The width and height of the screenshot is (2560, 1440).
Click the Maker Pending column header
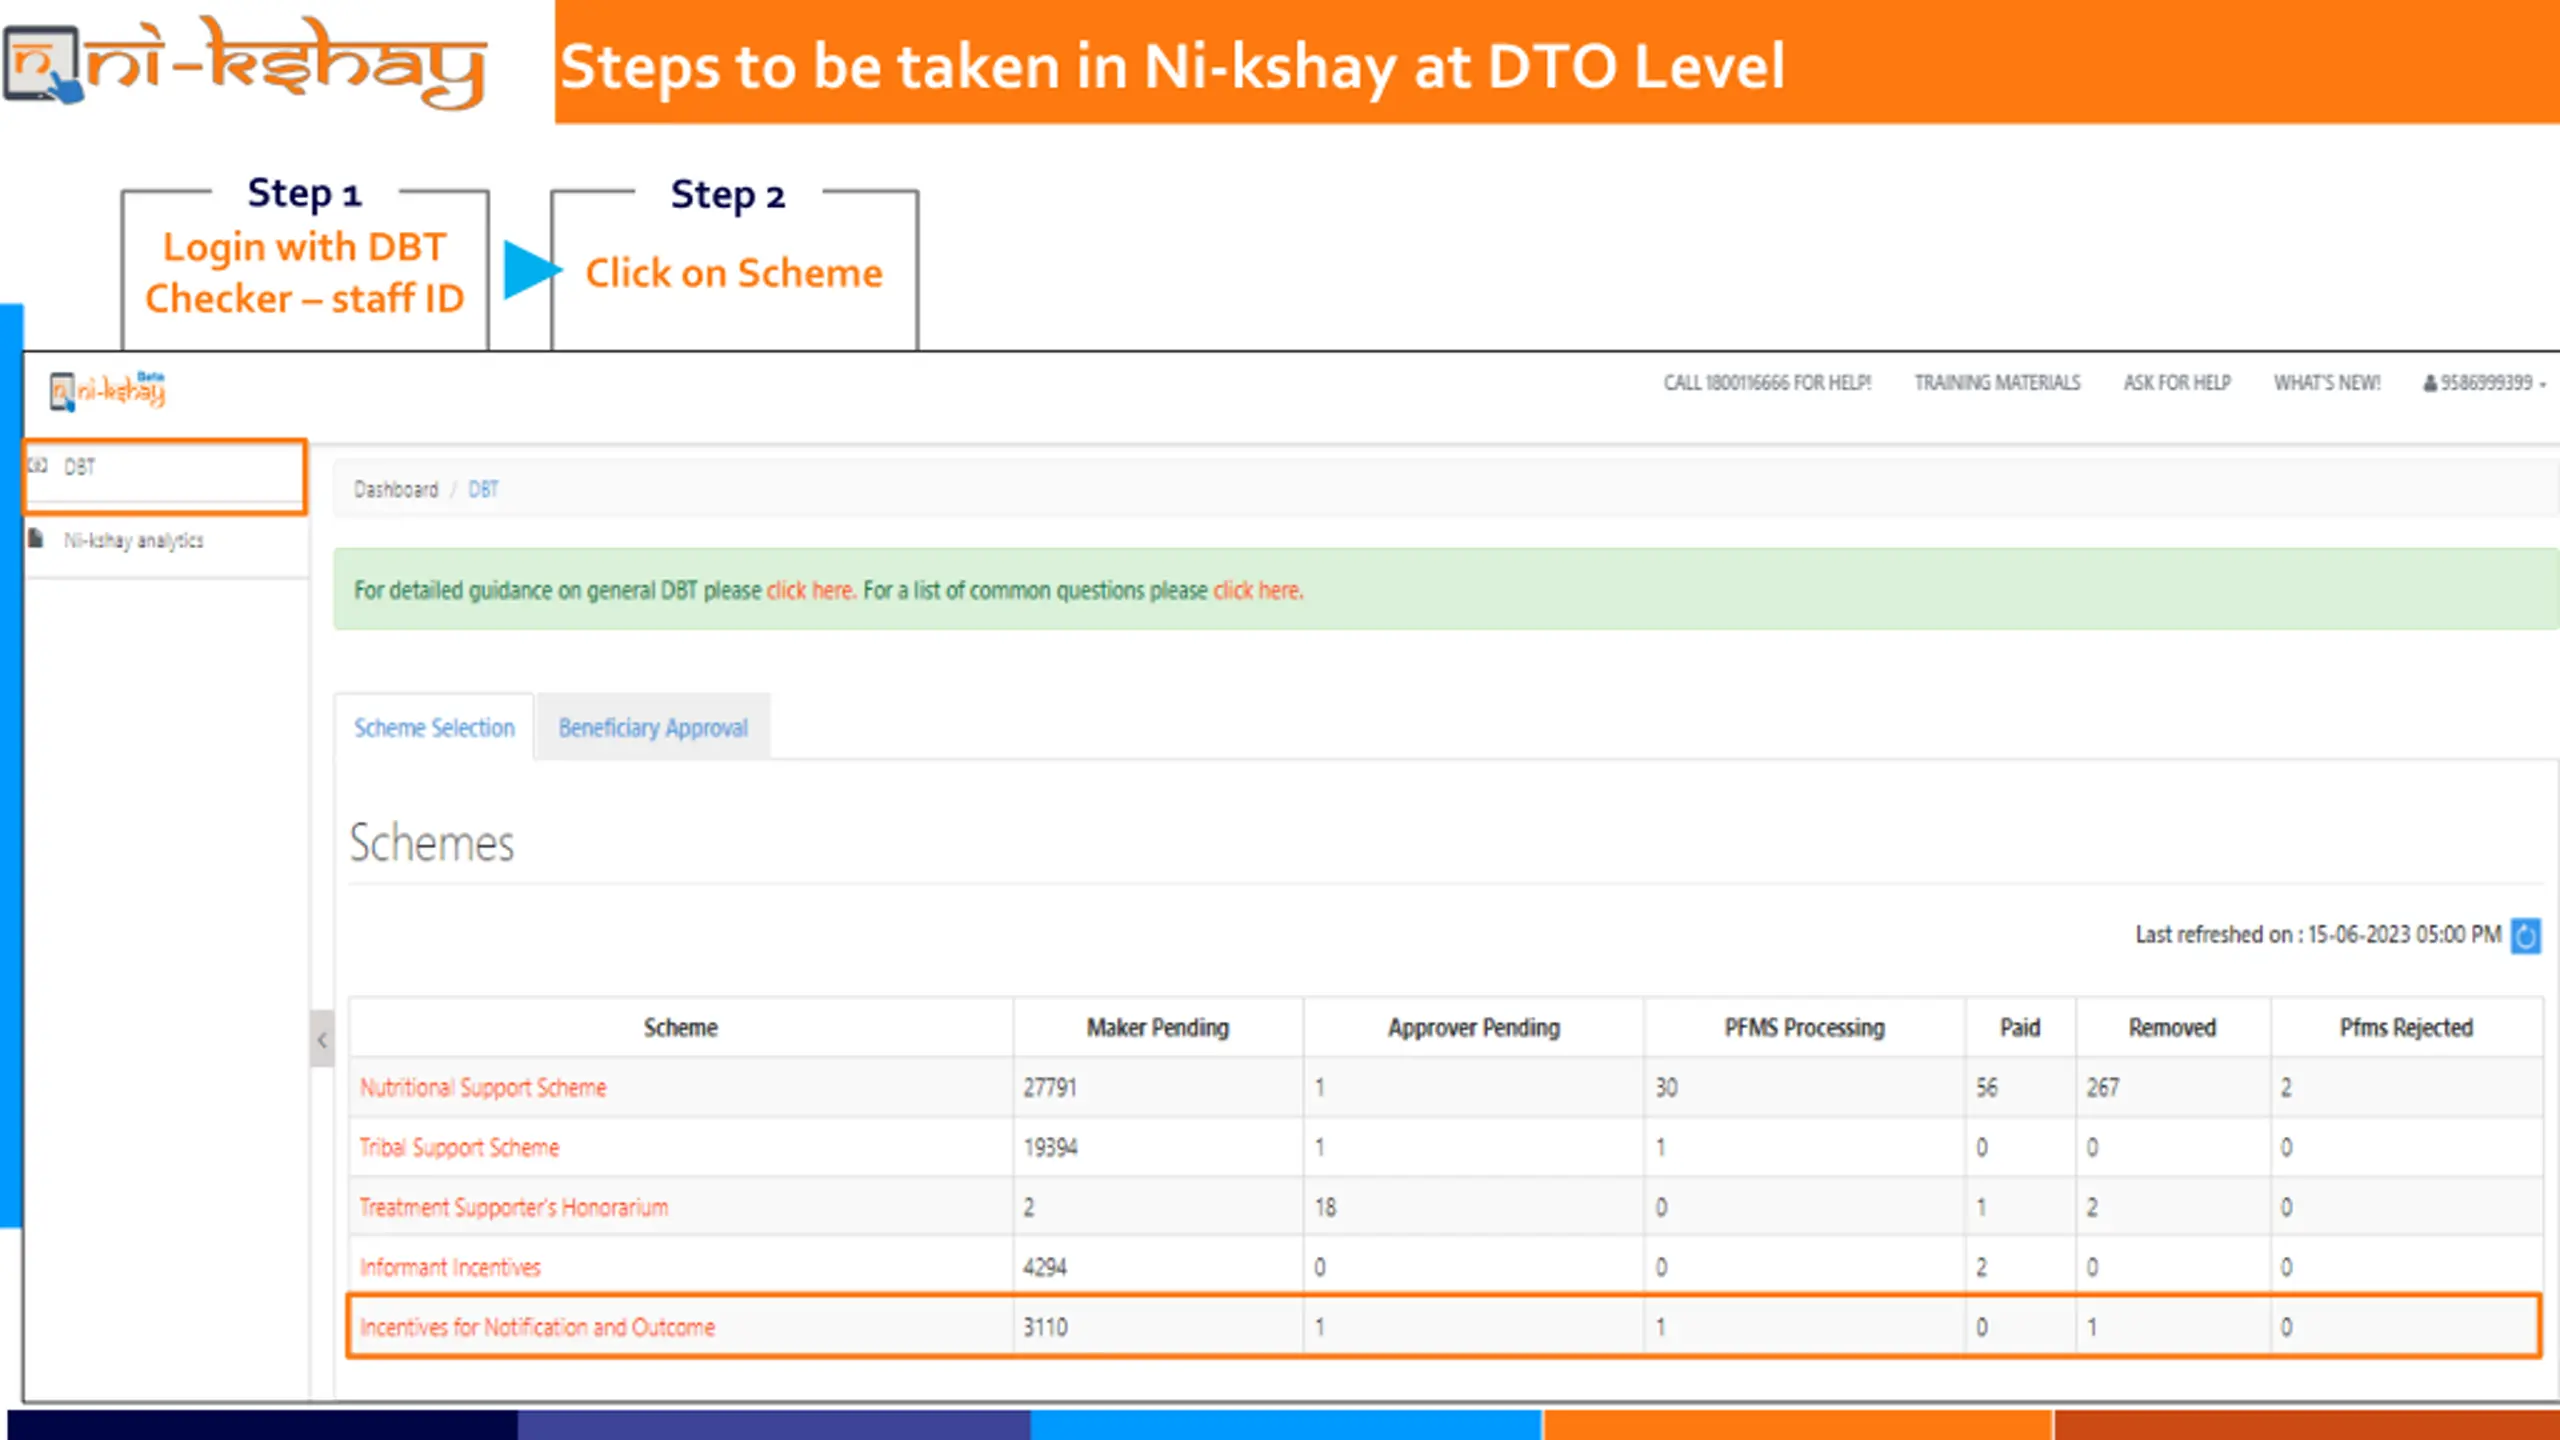click(1158, 1027)
